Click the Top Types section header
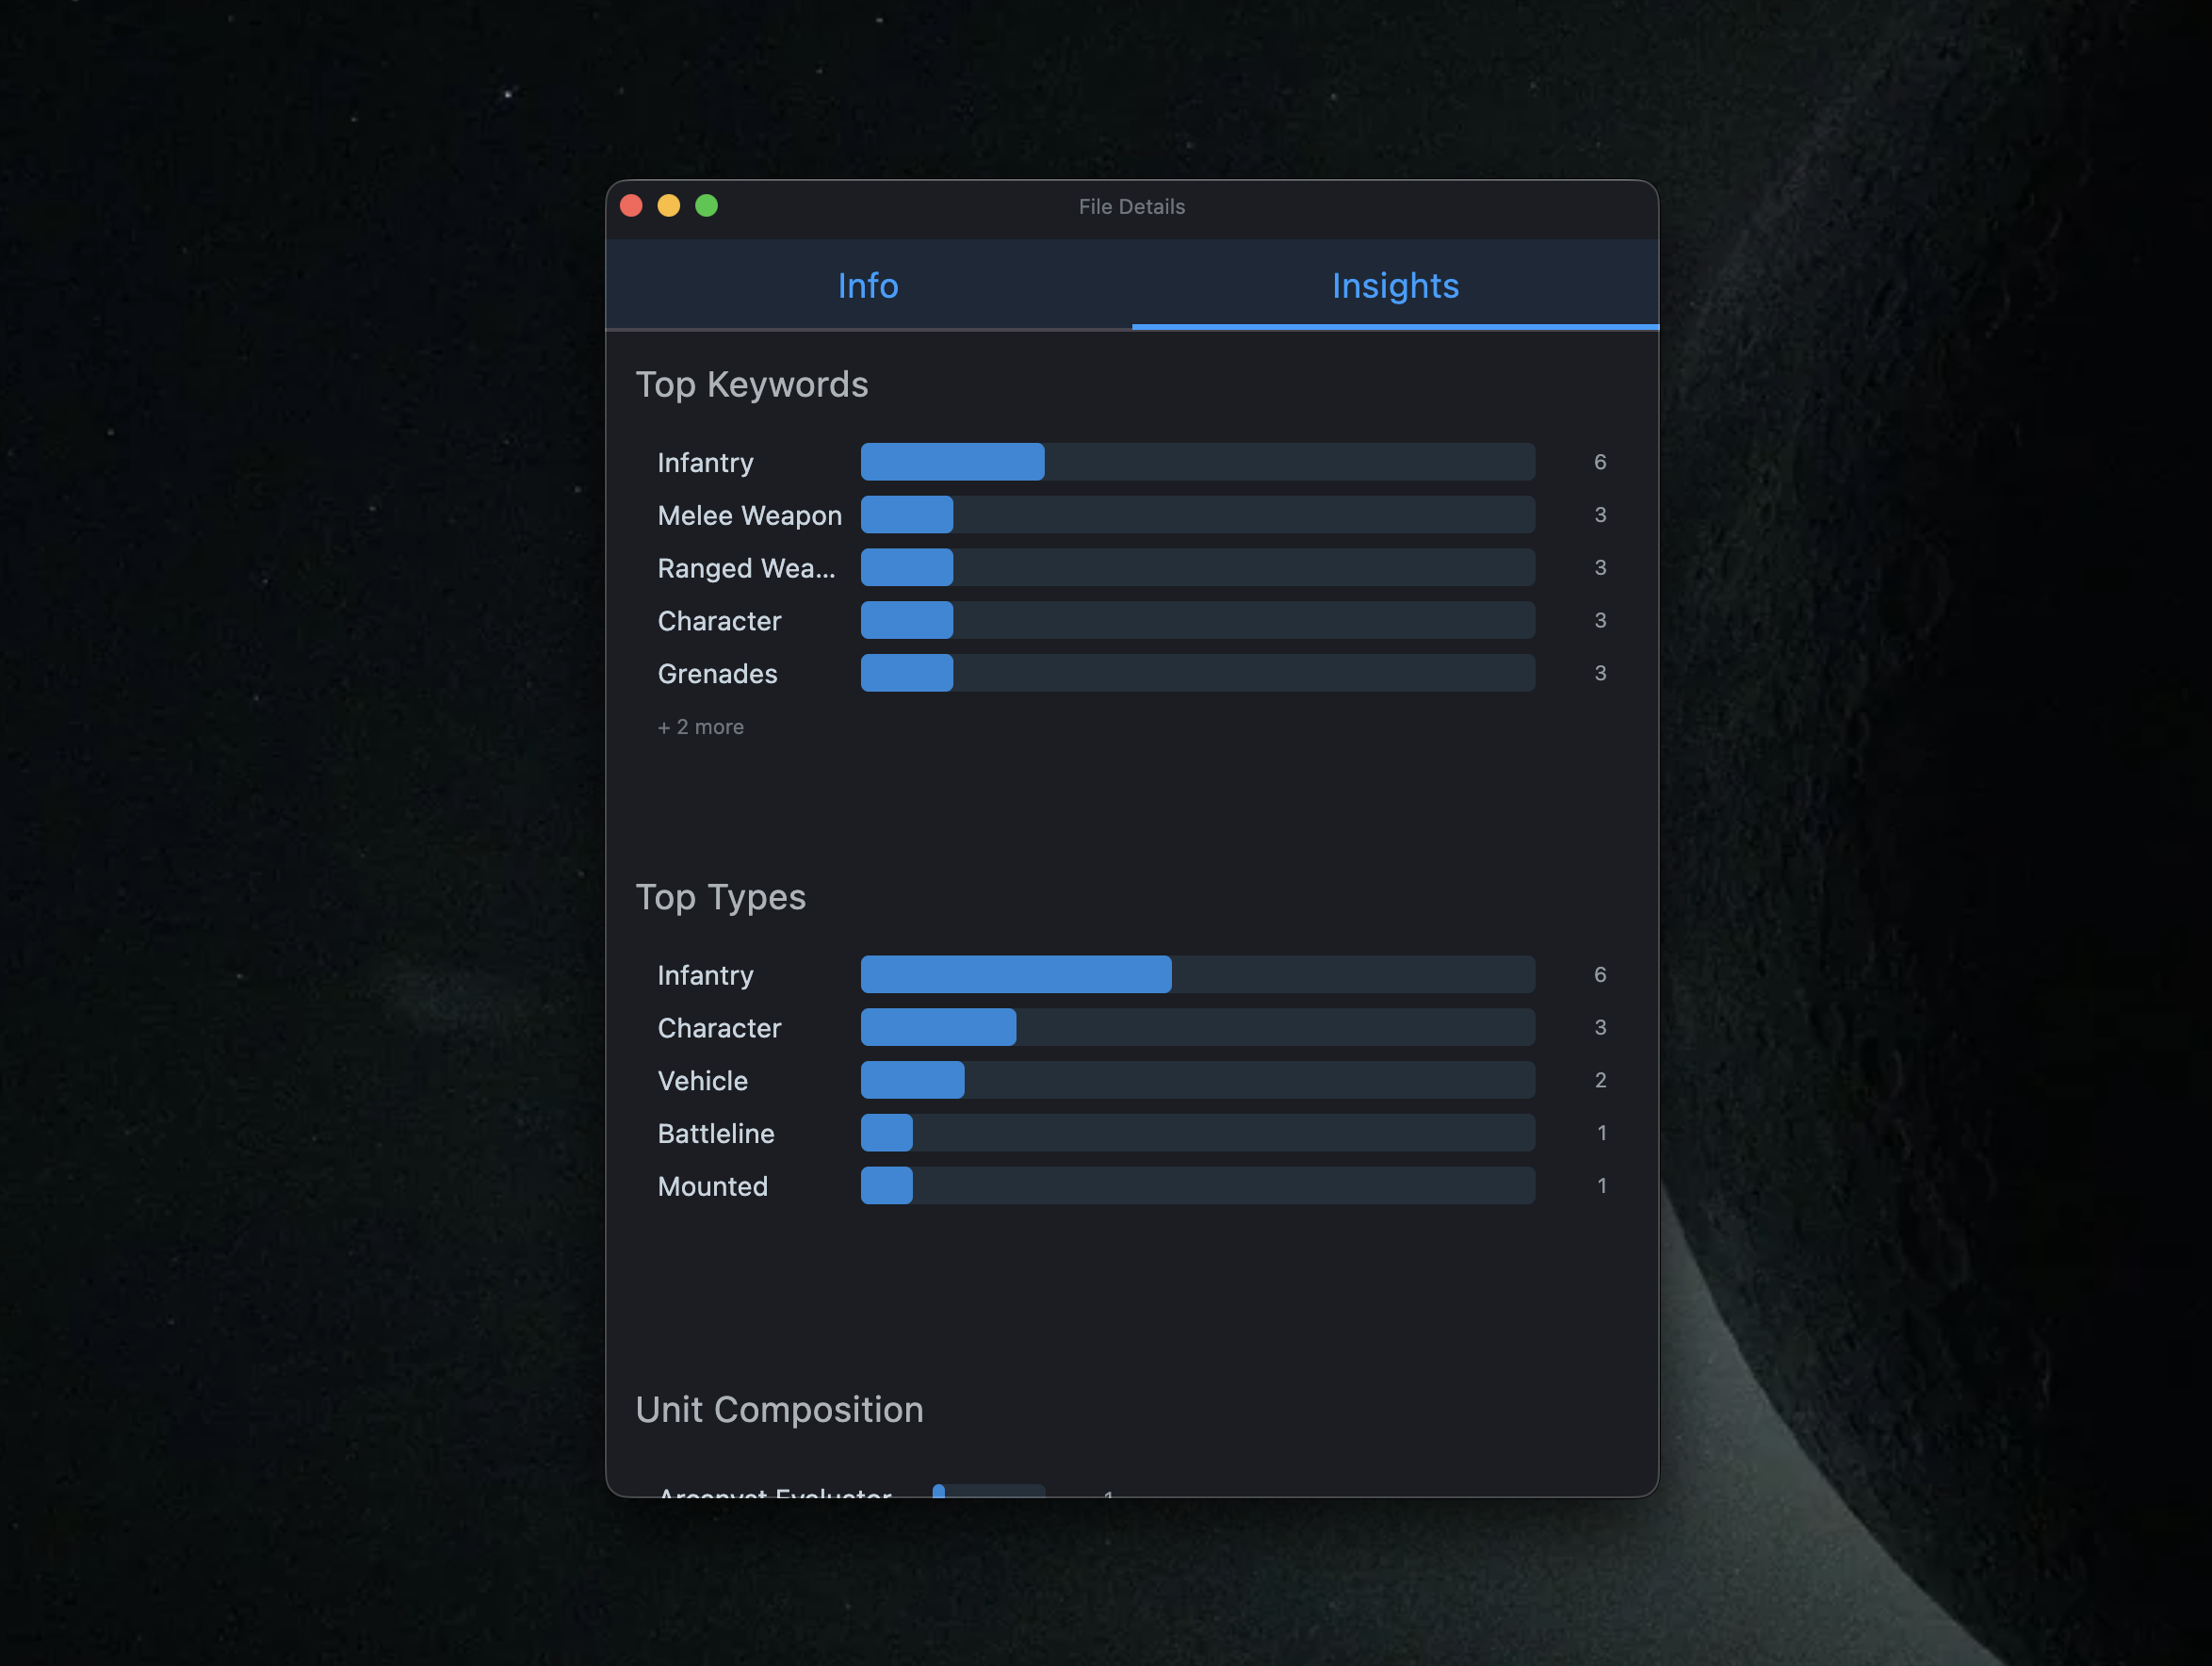Screen dimensions: 2212x1666 [721, 897]
